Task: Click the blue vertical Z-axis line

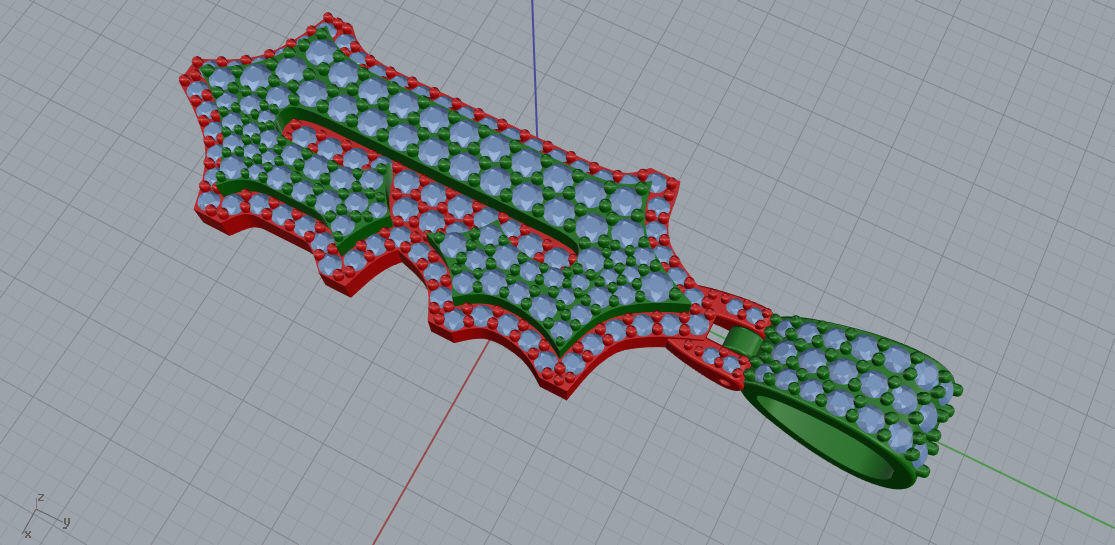Action: point(533,68)
